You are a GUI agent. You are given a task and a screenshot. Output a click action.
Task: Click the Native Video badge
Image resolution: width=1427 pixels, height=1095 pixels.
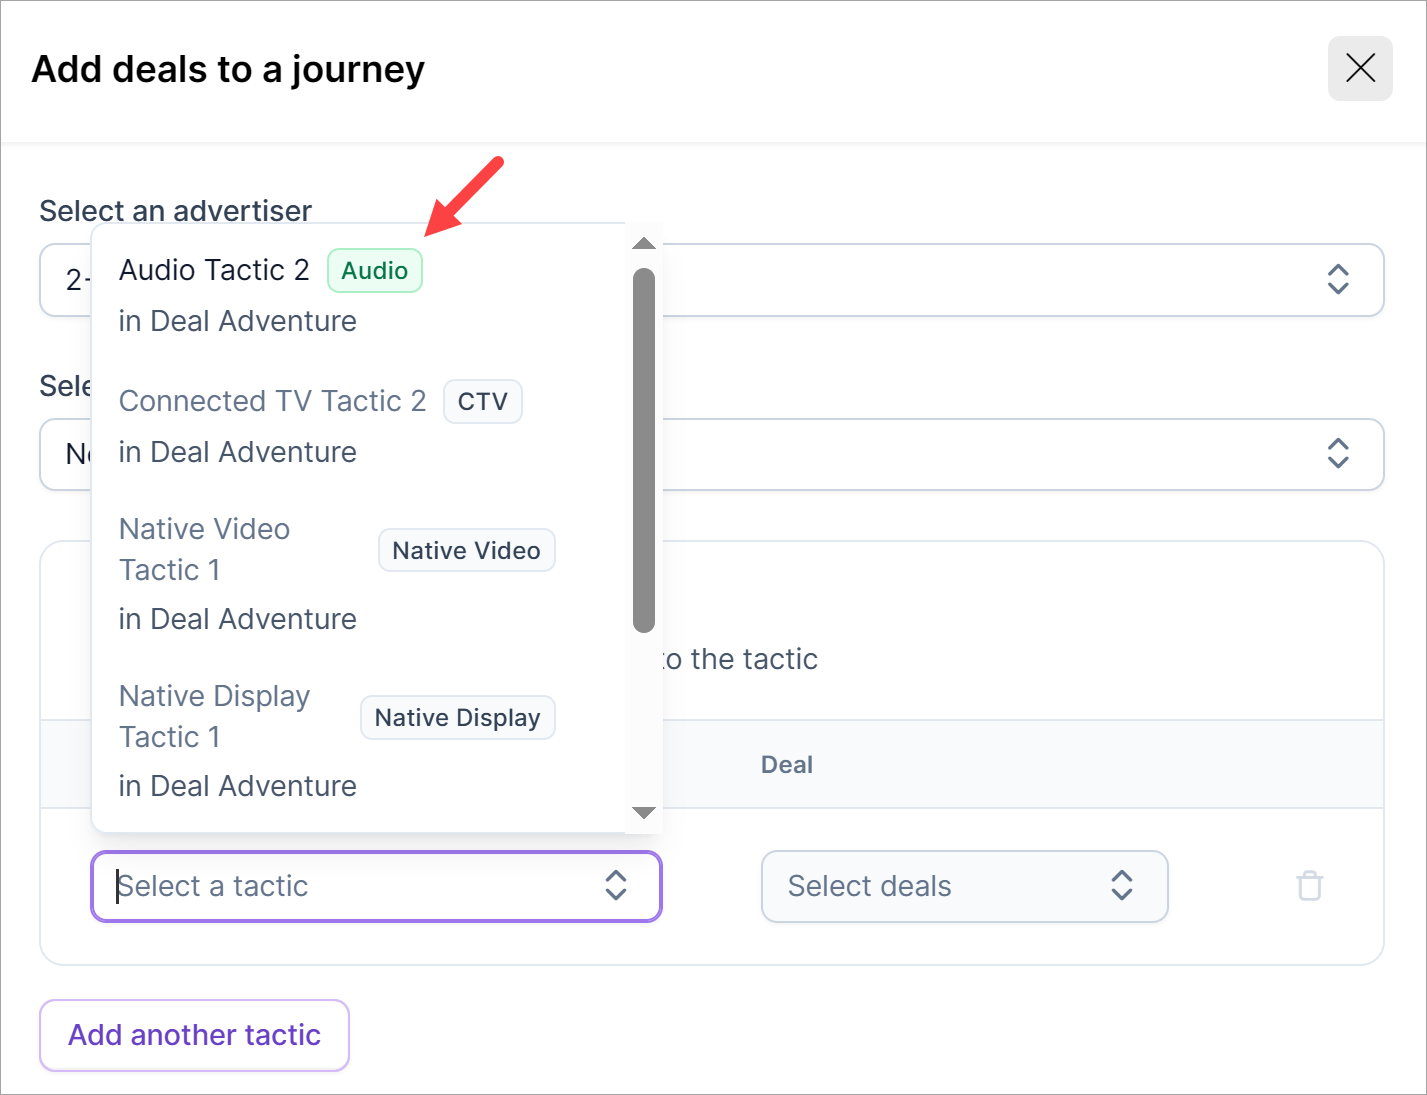coord(466,551)
